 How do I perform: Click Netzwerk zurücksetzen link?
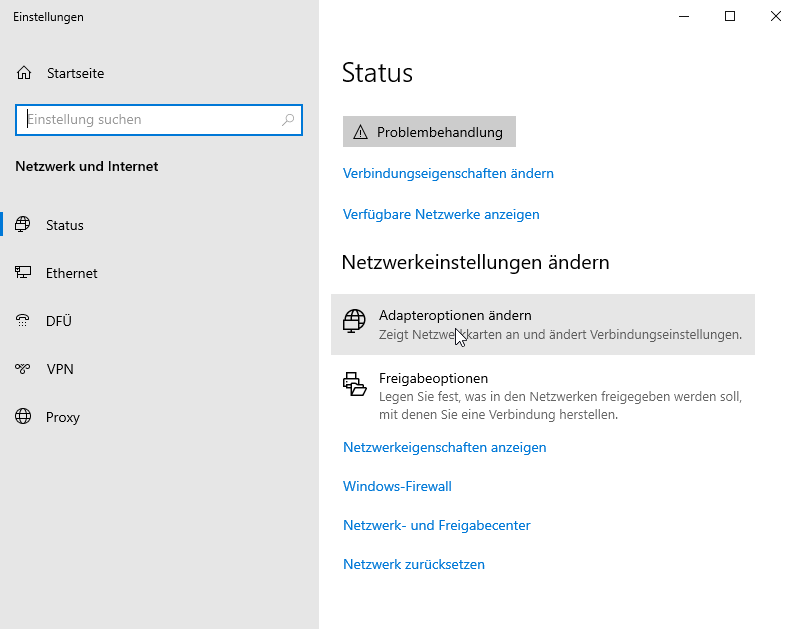414,564
